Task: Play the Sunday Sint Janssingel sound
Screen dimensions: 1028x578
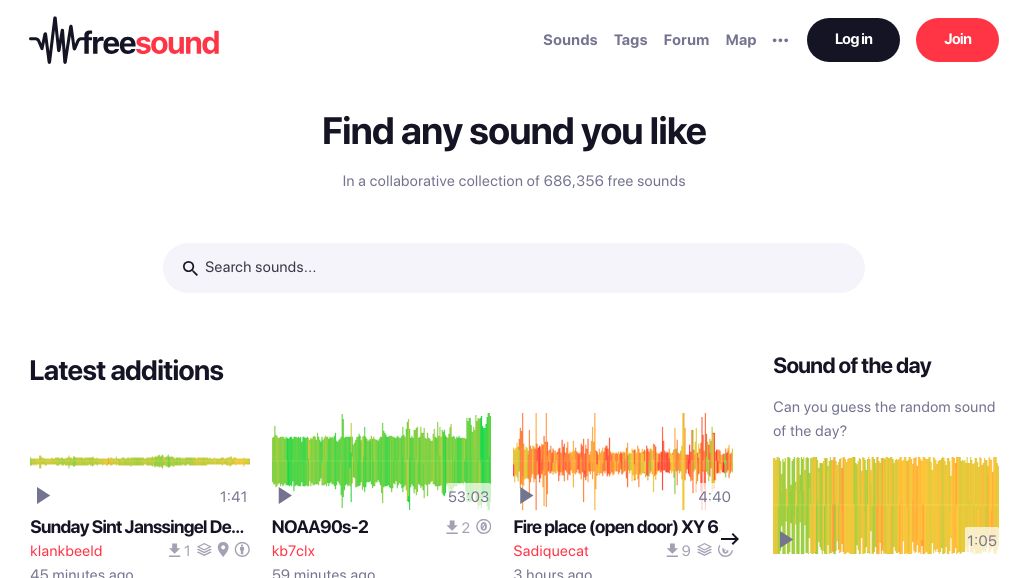Action: tap(43, 495)
